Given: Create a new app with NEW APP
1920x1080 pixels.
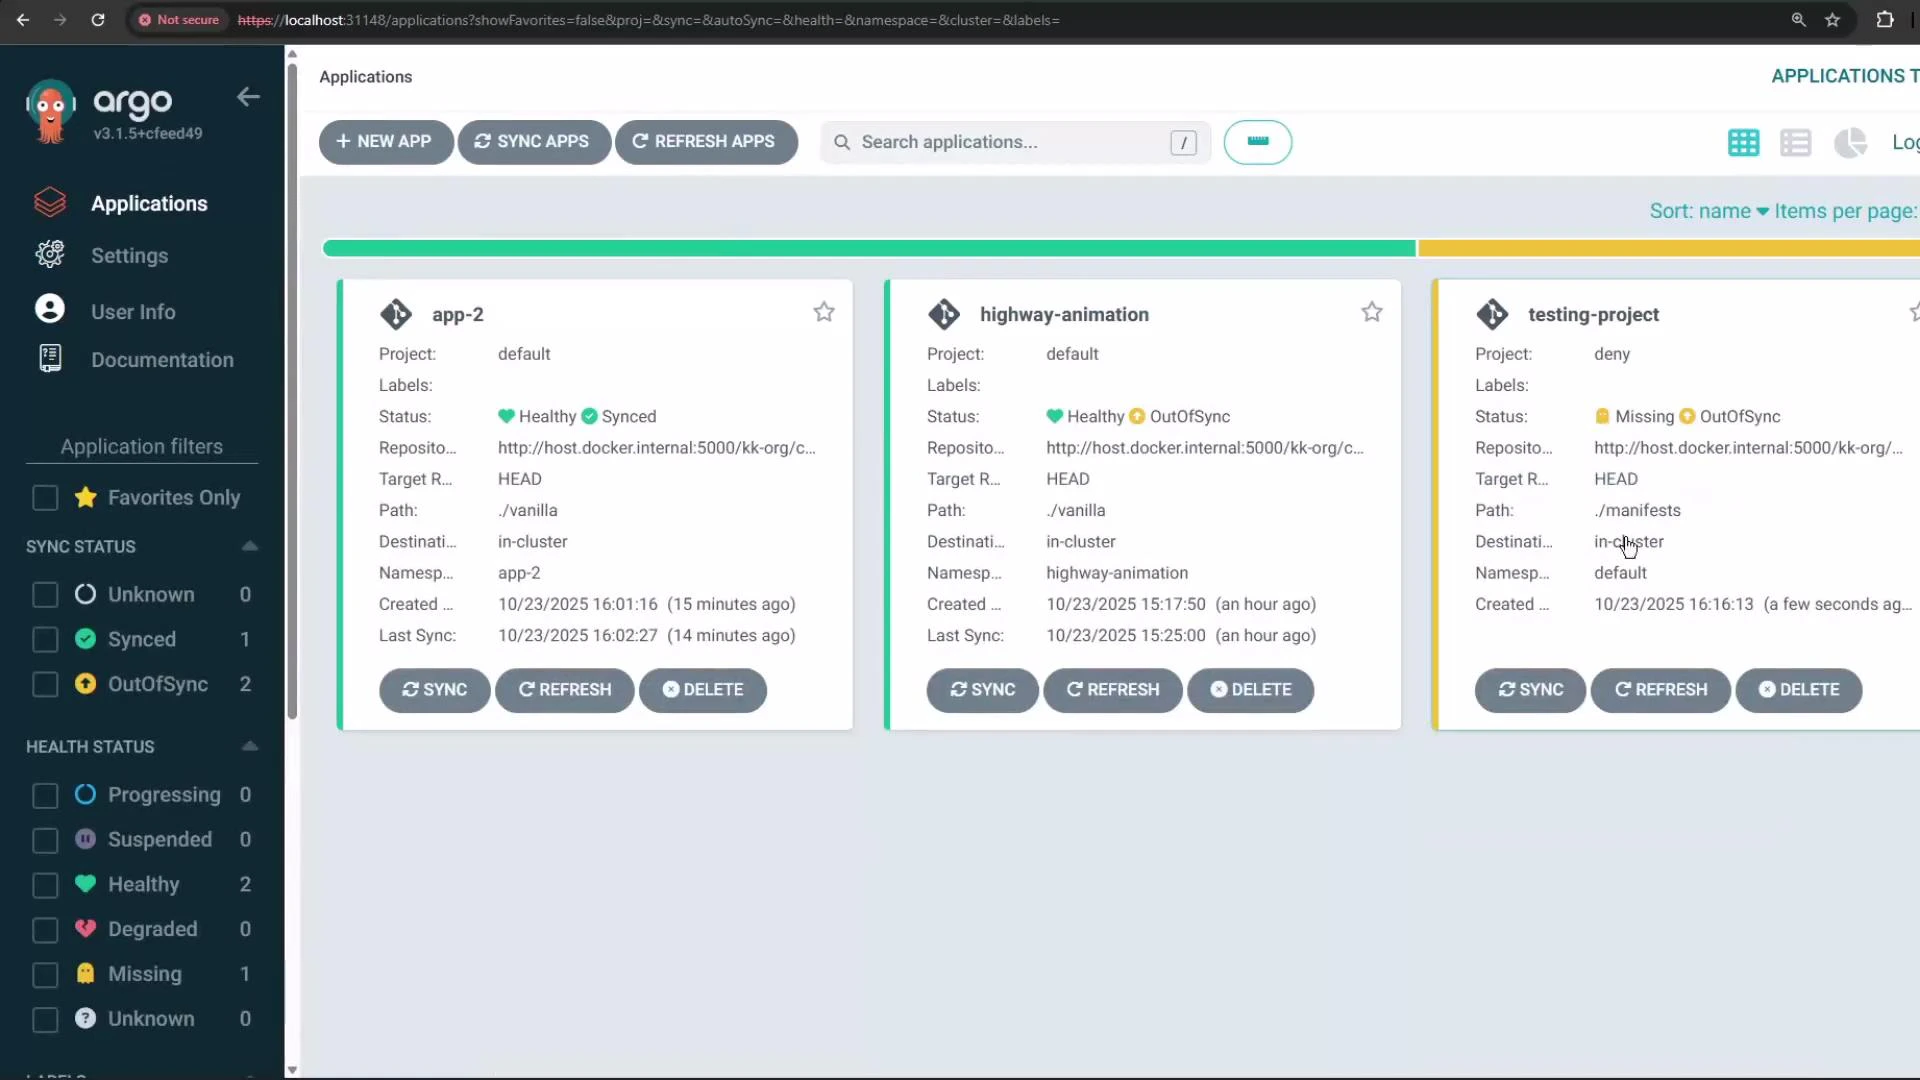Looking at the screenshot, I should 385,142.
